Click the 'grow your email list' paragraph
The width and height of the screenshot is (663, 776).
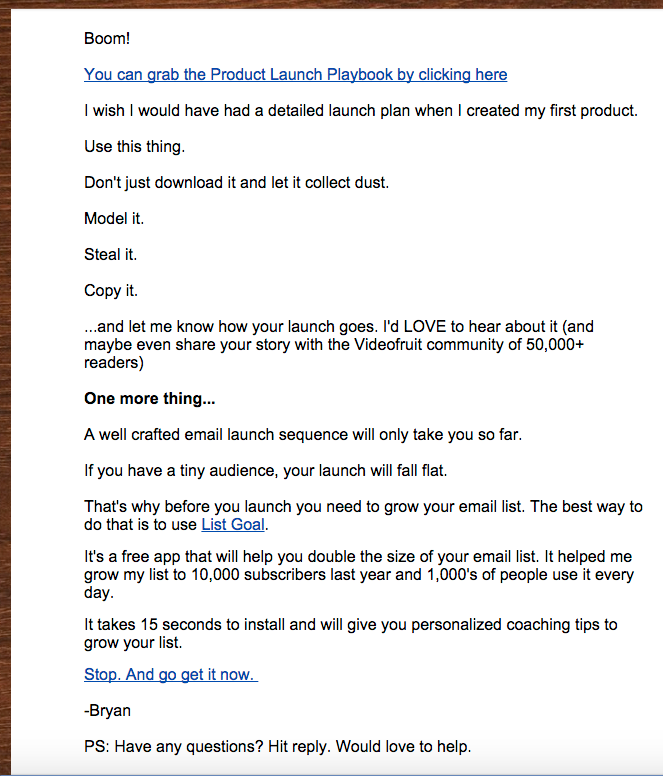[x=363, y=515]
